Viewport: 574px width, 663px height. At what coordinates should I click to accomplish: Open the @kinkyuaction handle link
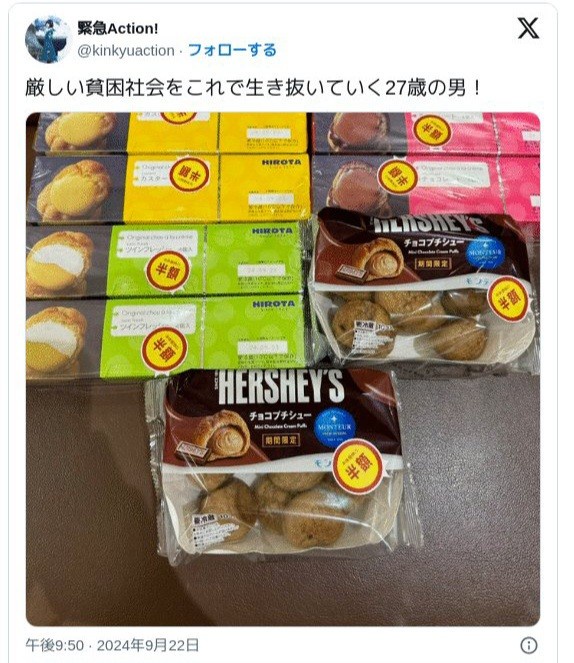click(x=126, y=50)
